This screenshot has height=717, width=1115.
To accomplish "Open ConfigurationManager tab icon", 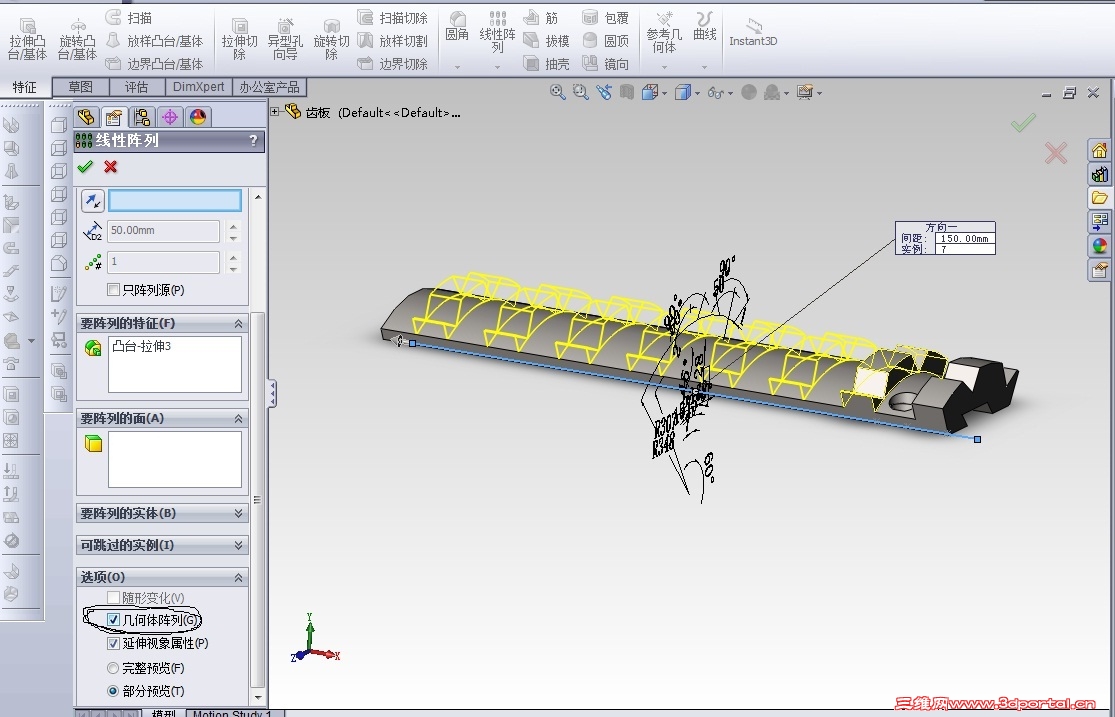I will tap(142, 117).
